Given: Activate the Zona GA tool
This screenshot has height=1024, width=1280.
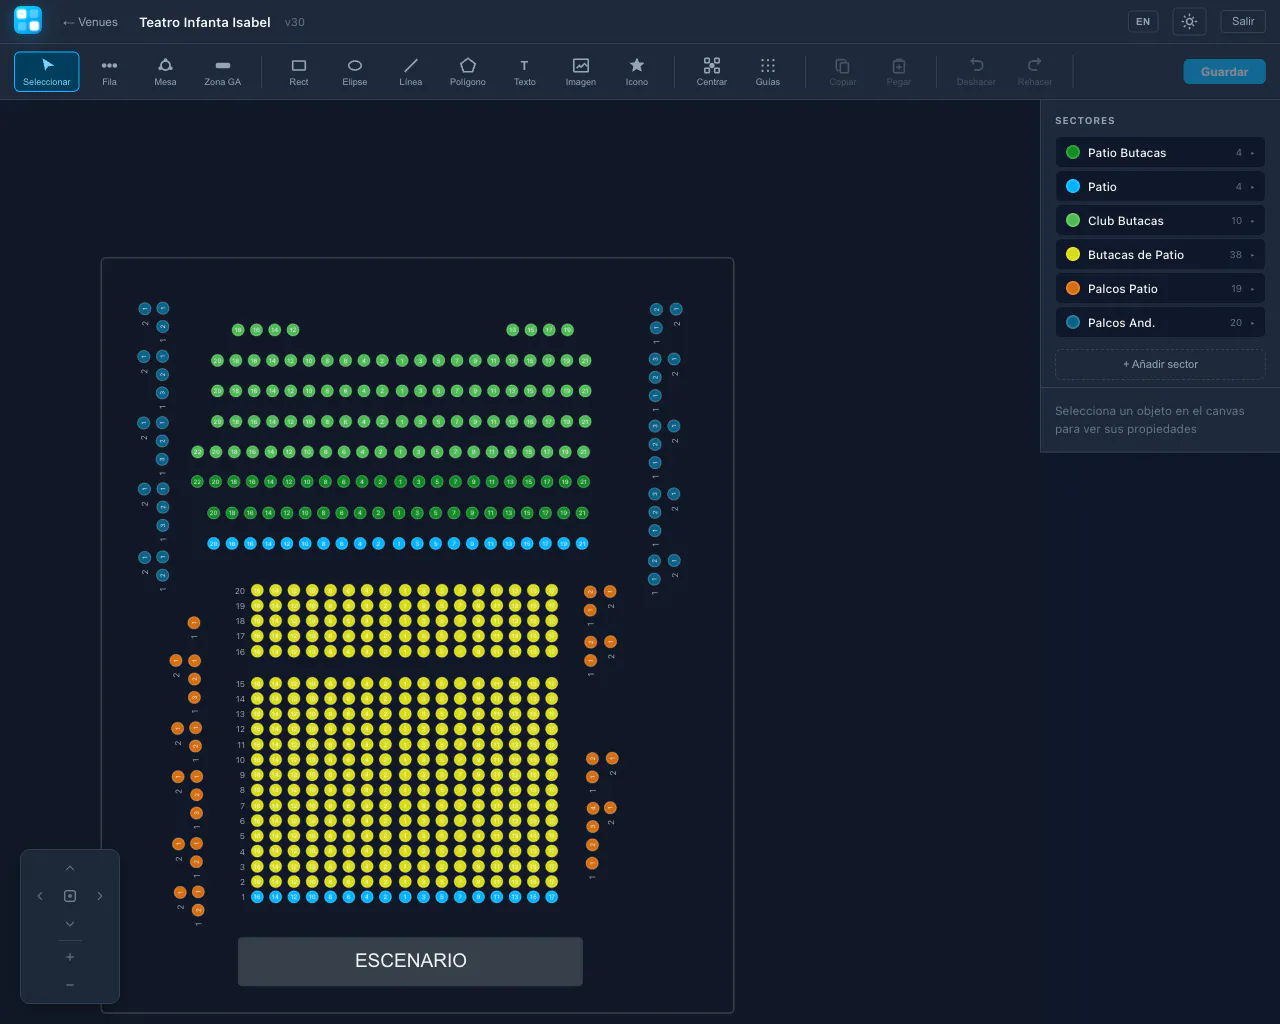Looking at the screenshot, I should click(222, 72).
